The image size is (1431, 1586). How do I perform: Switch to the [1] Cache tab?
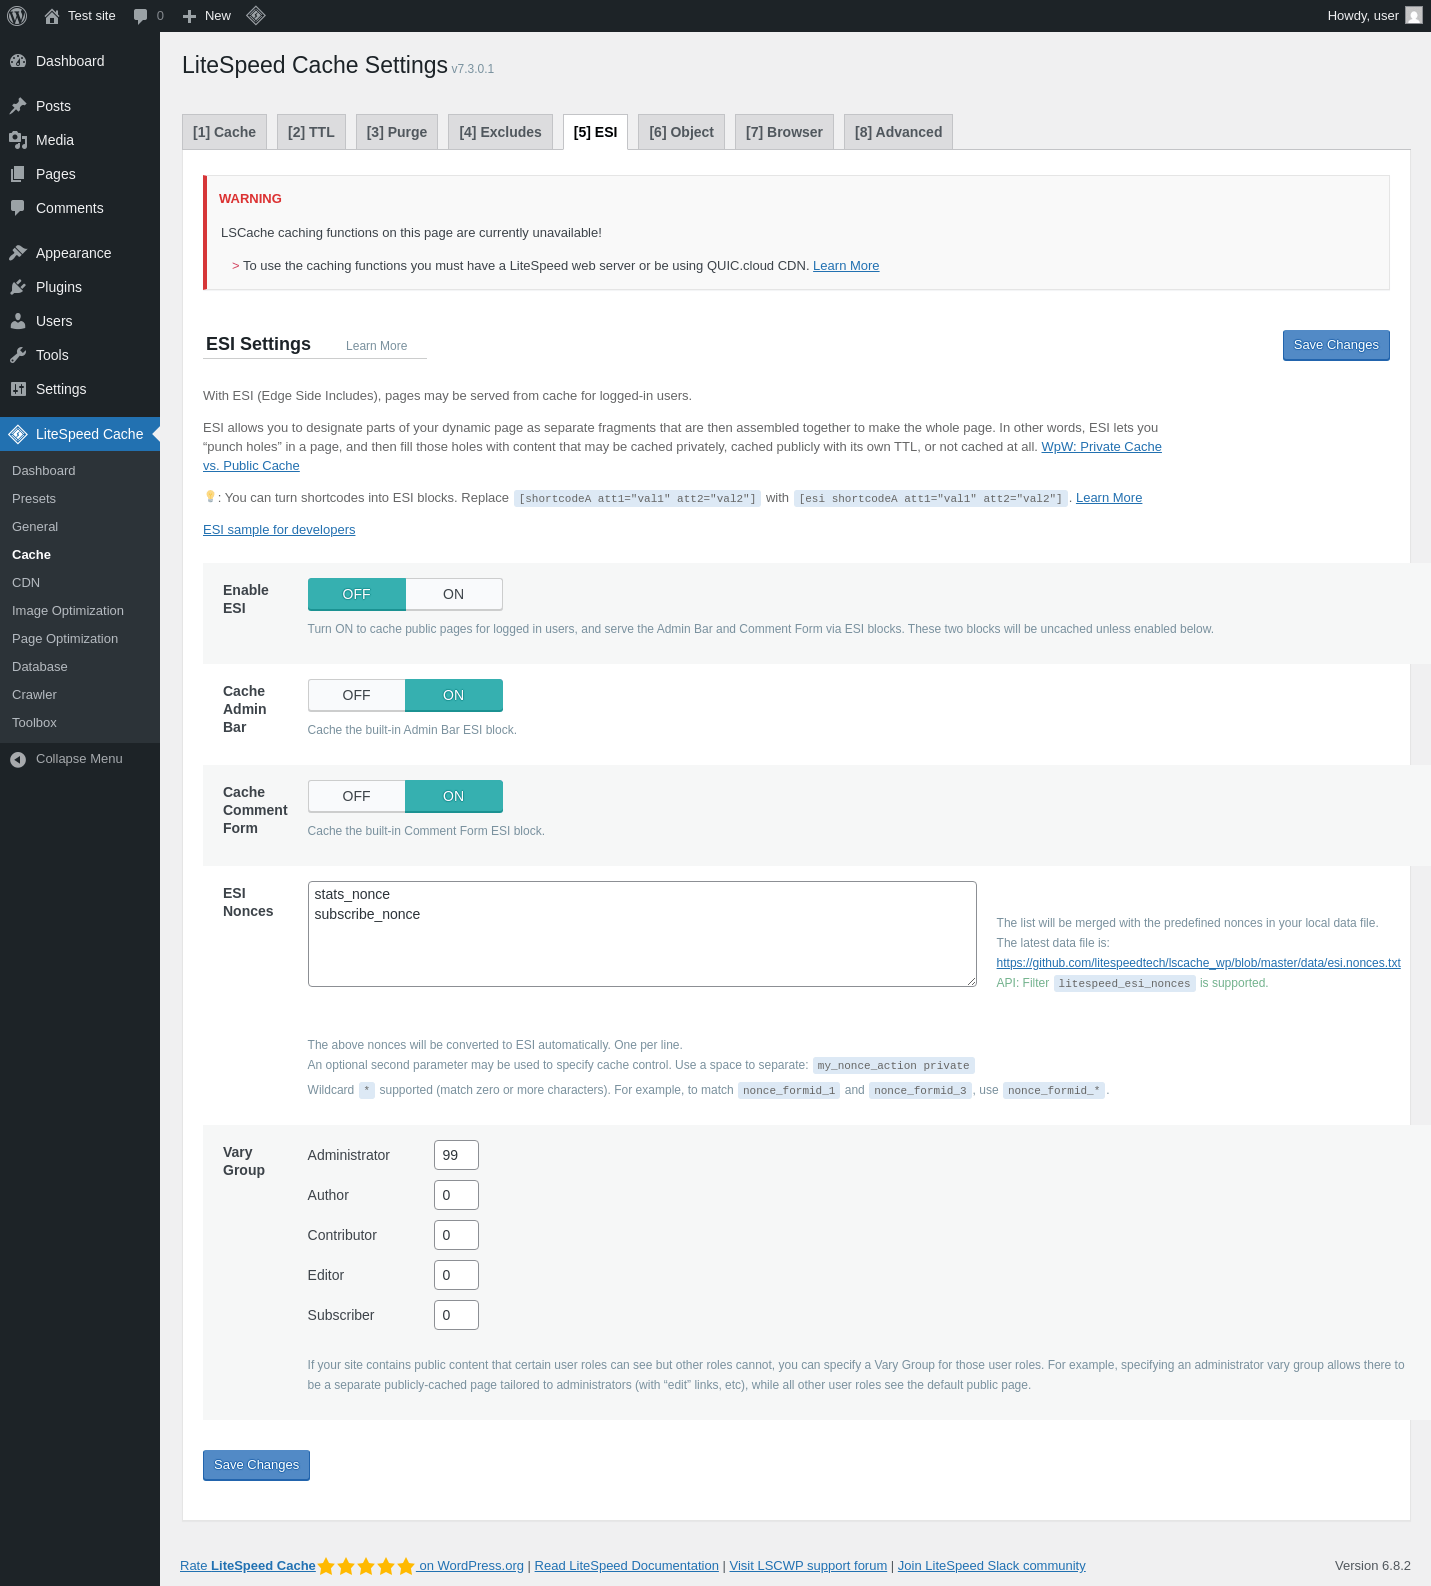click(224, 132)
